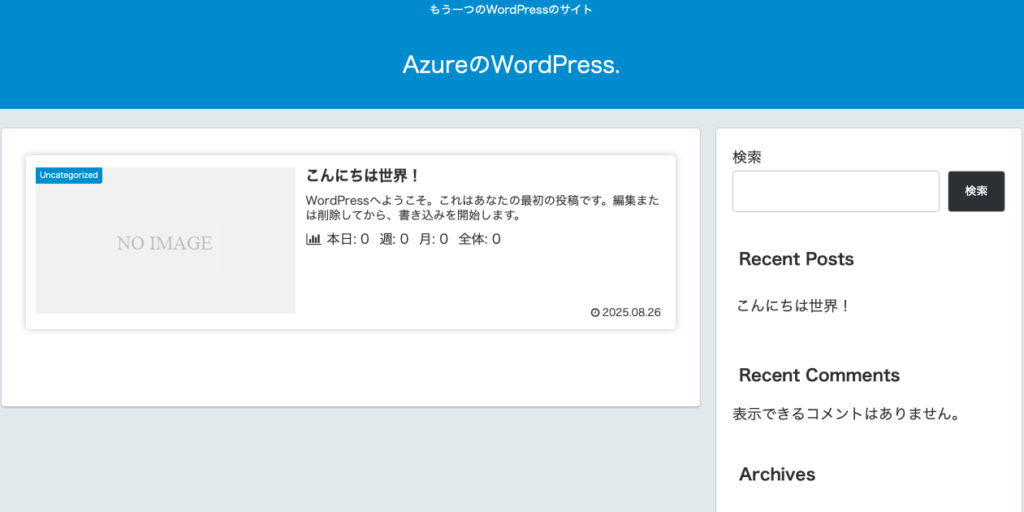Image resolution: width=1024 pixels, height=512 pixels.
Task: Click the bar chart view-count icon
Action: pos(313,240)
